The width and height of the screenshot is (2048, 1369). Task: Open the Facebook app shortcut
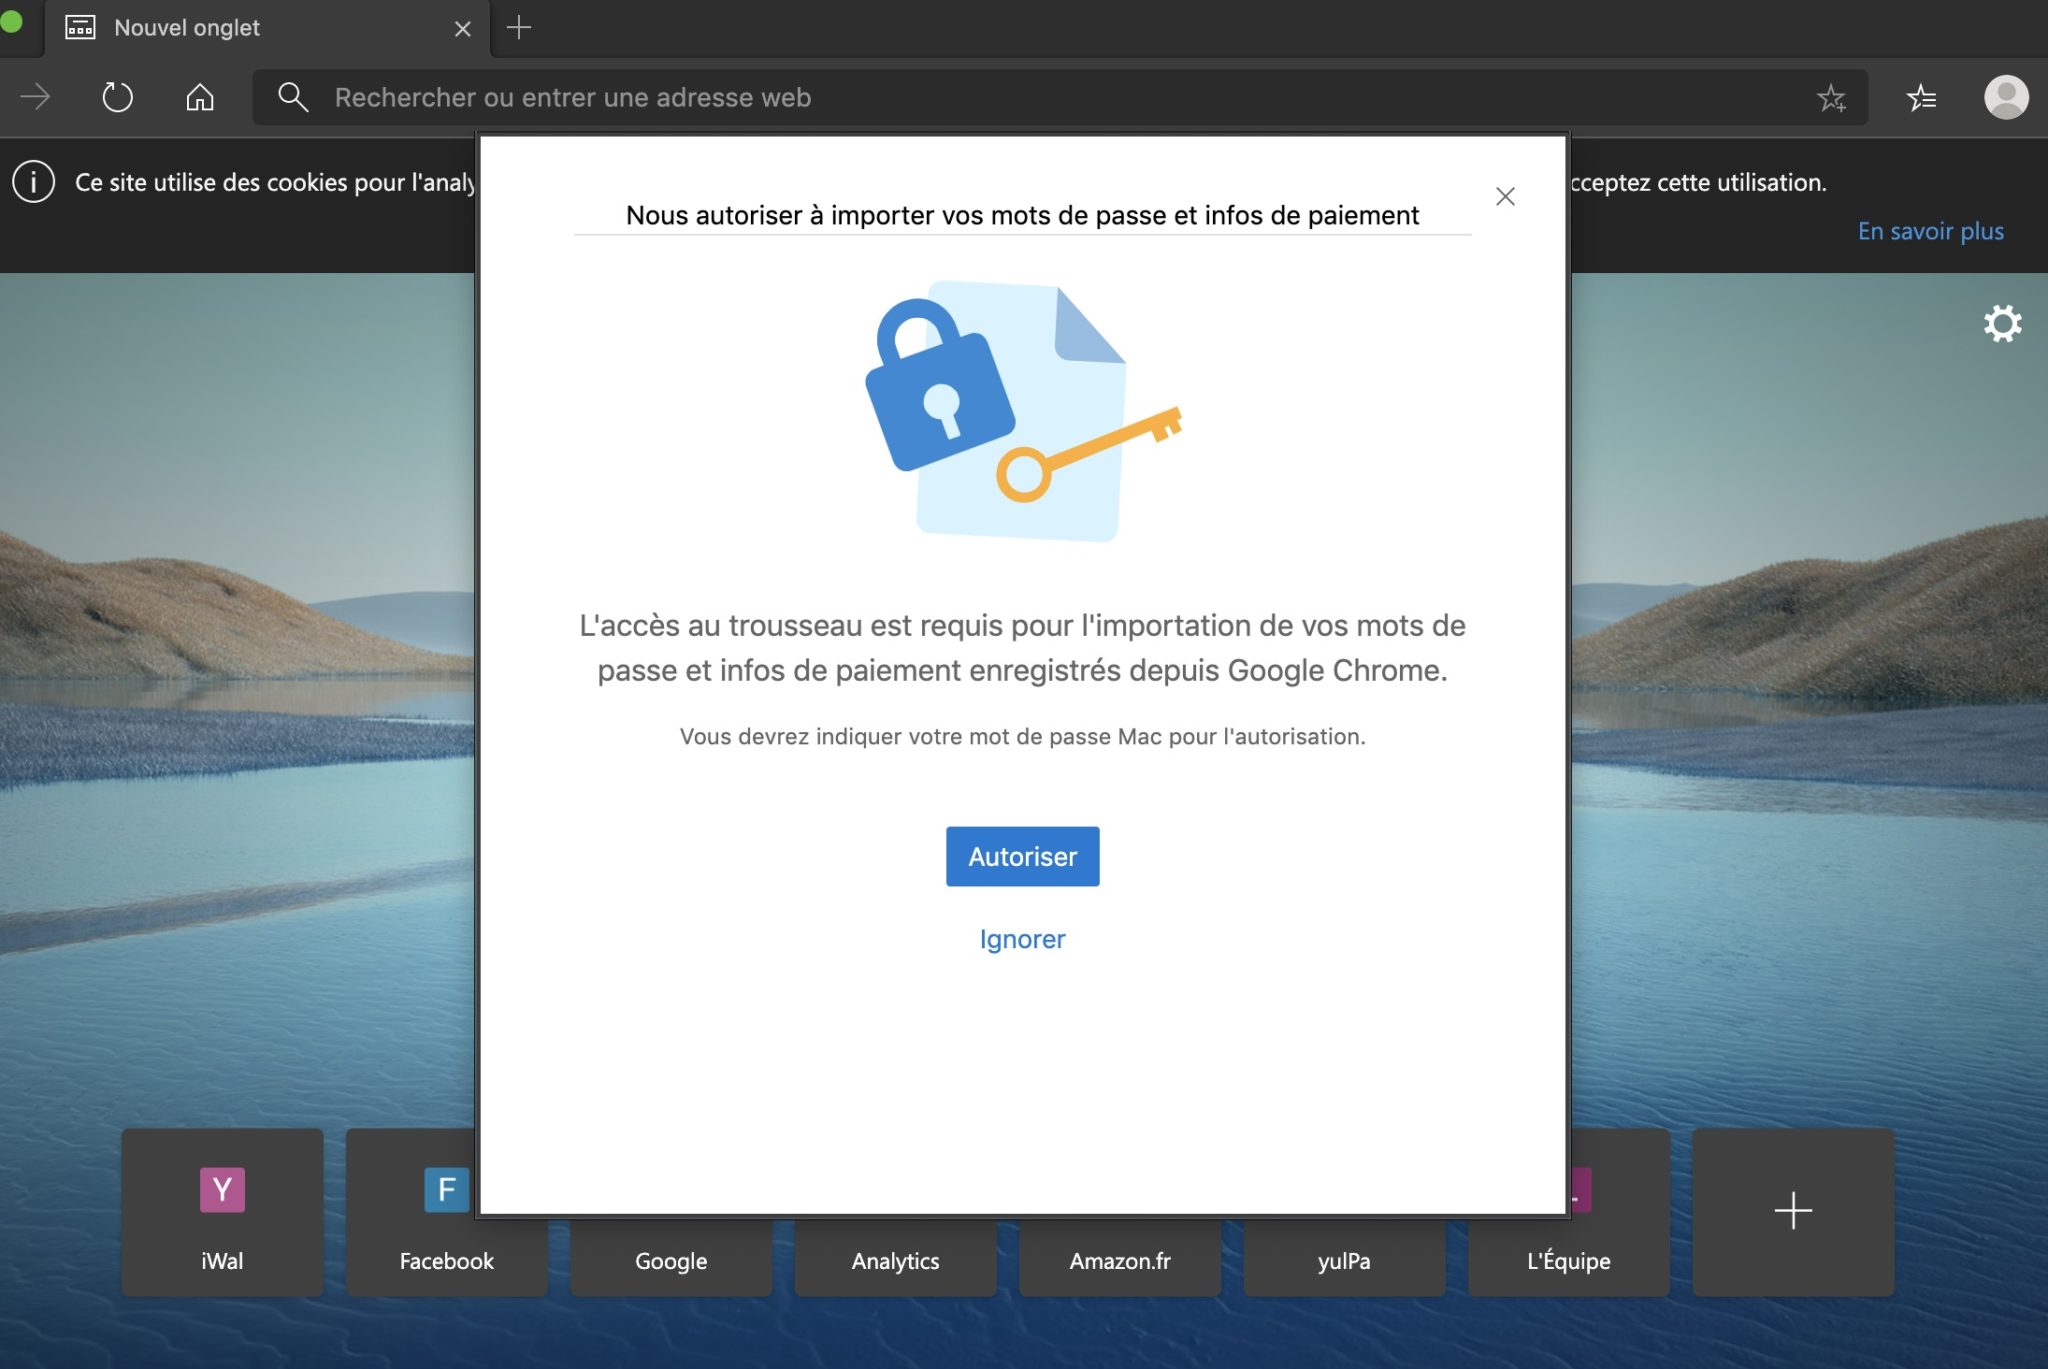tap(446, 1209)
